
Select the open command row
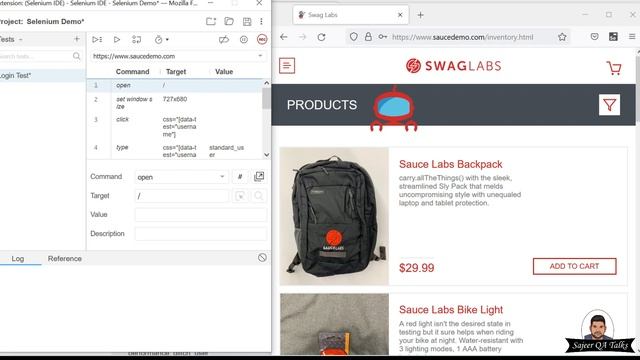175,85
